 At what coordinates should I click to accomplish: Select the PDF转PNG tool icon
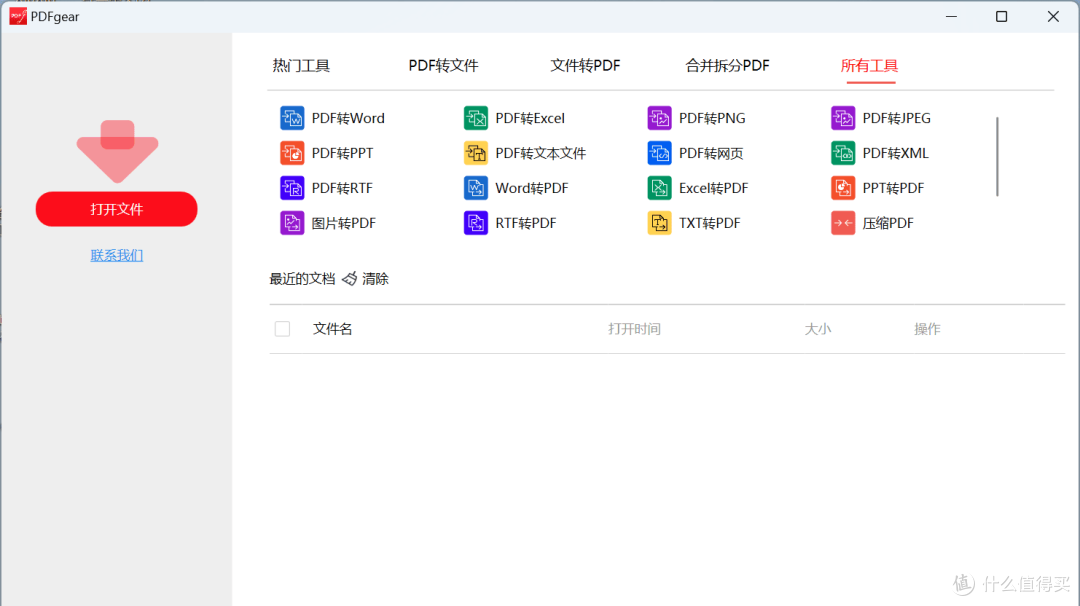pos(659,118)
